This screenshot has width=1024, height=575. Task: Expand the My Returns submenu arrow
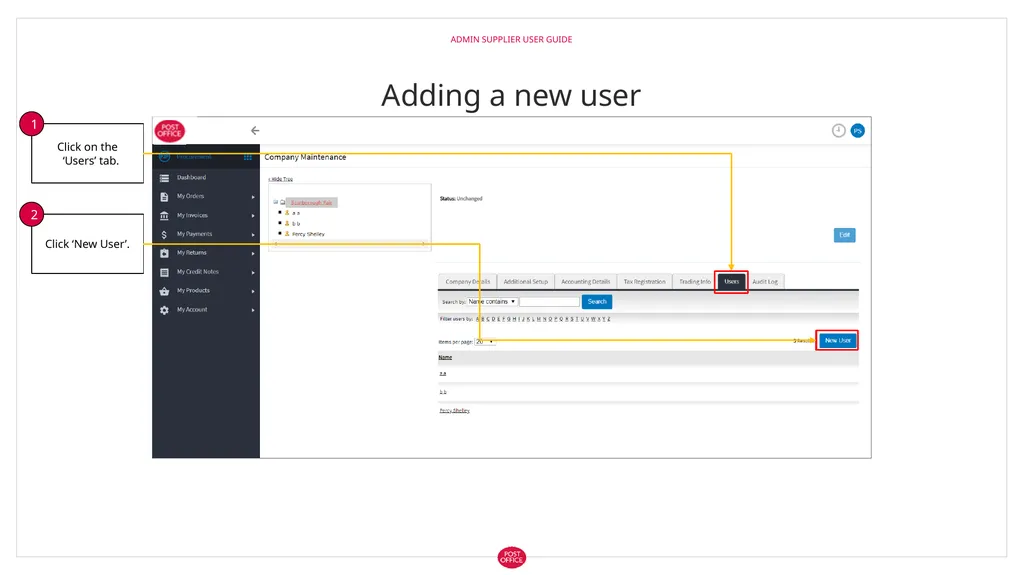(253, 254)
